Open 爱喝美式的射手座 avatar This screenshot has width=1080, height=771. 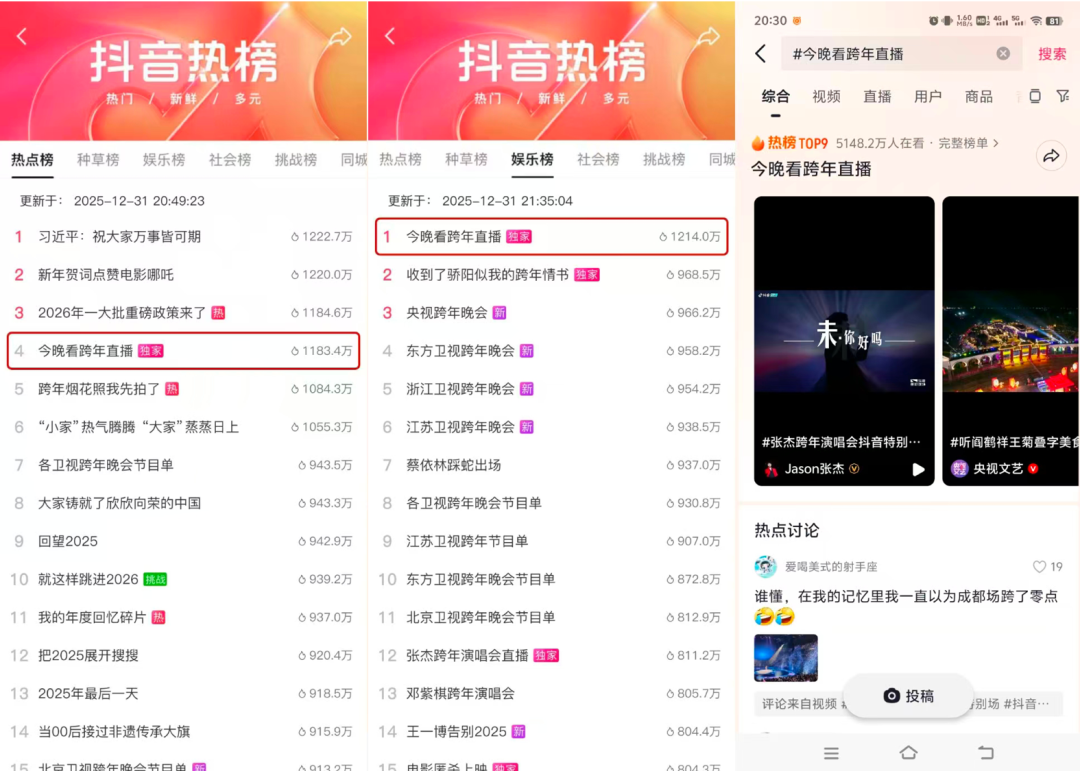(765, 566)
